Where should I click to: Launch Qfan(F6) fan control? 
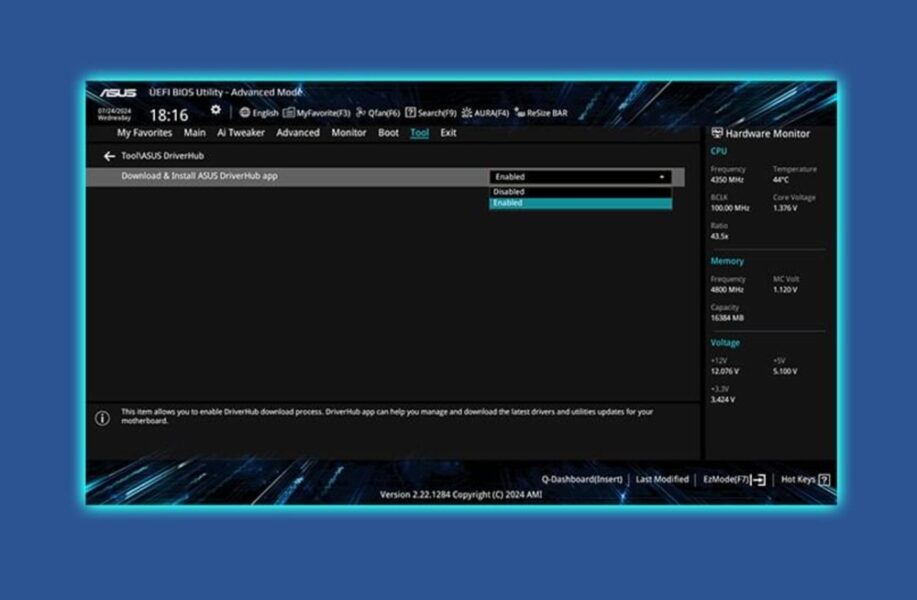[x=378, y=113]
